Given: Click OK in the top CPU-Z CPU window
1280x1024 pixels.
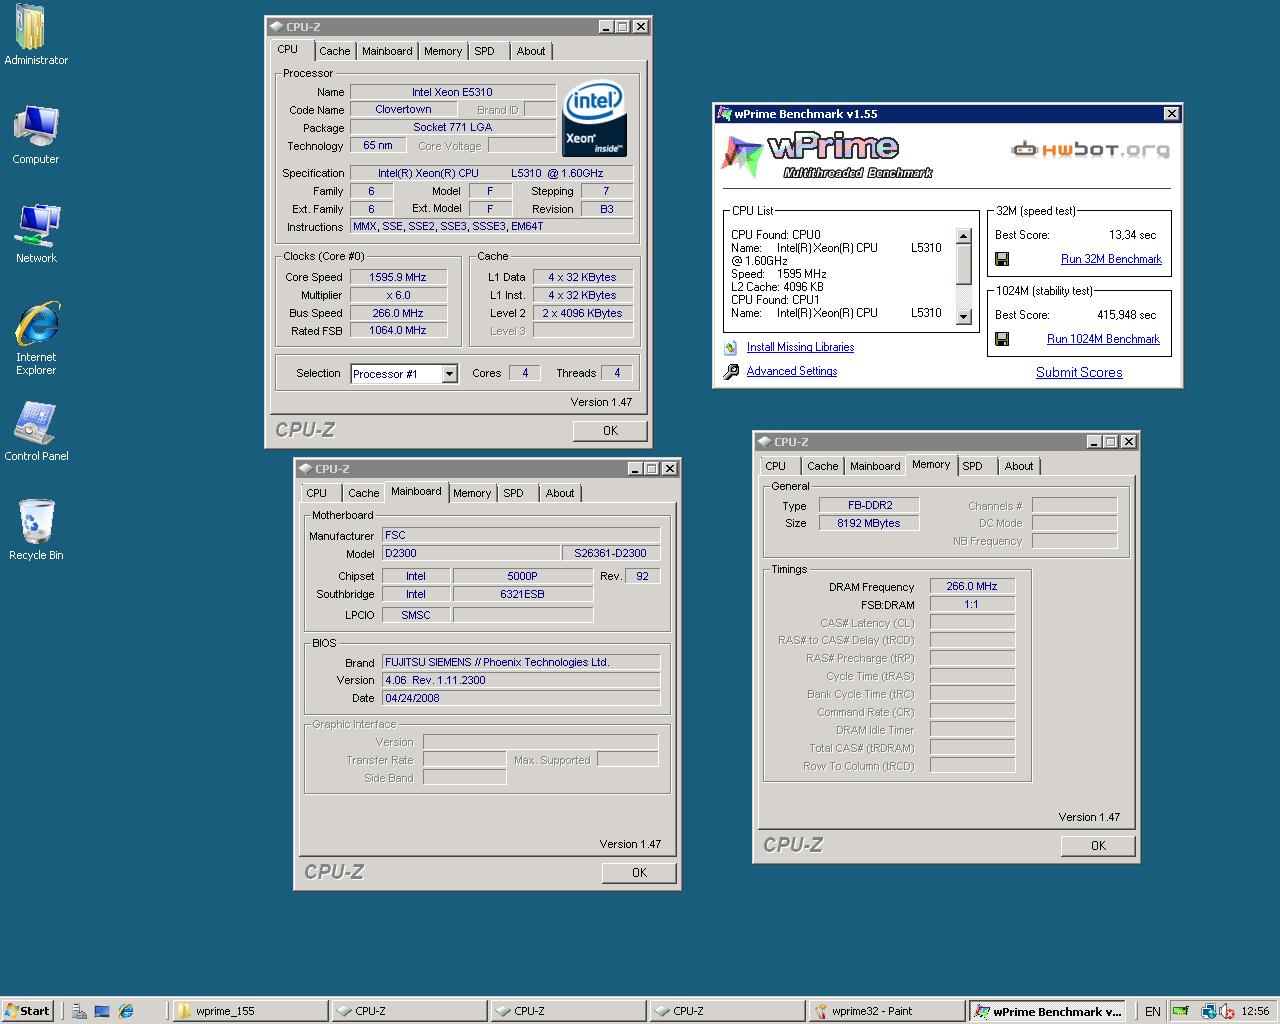Looking at the screenshot, I should [610, 431].
